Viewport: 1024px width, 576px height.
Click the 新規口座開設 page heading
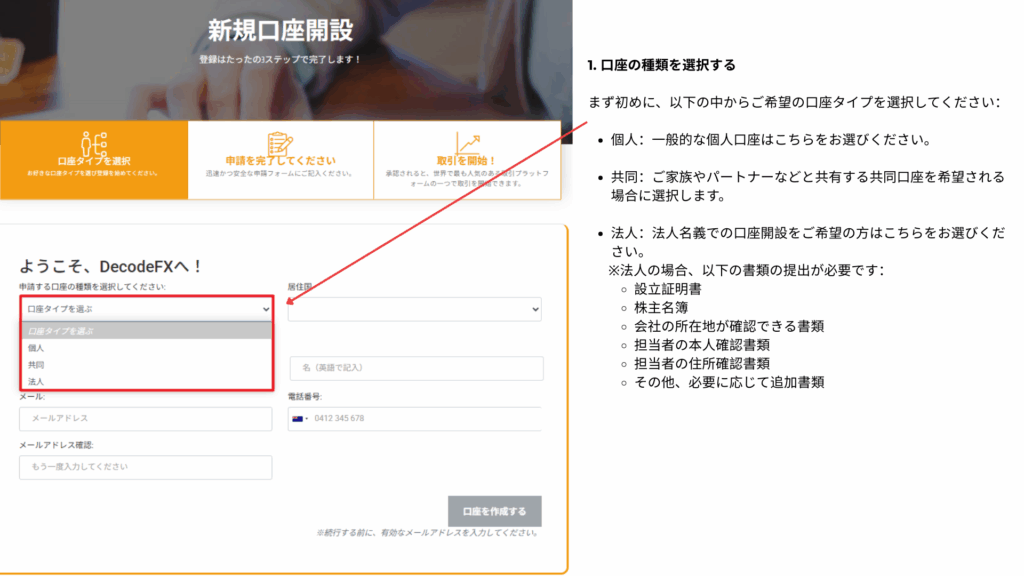point(280,30)
